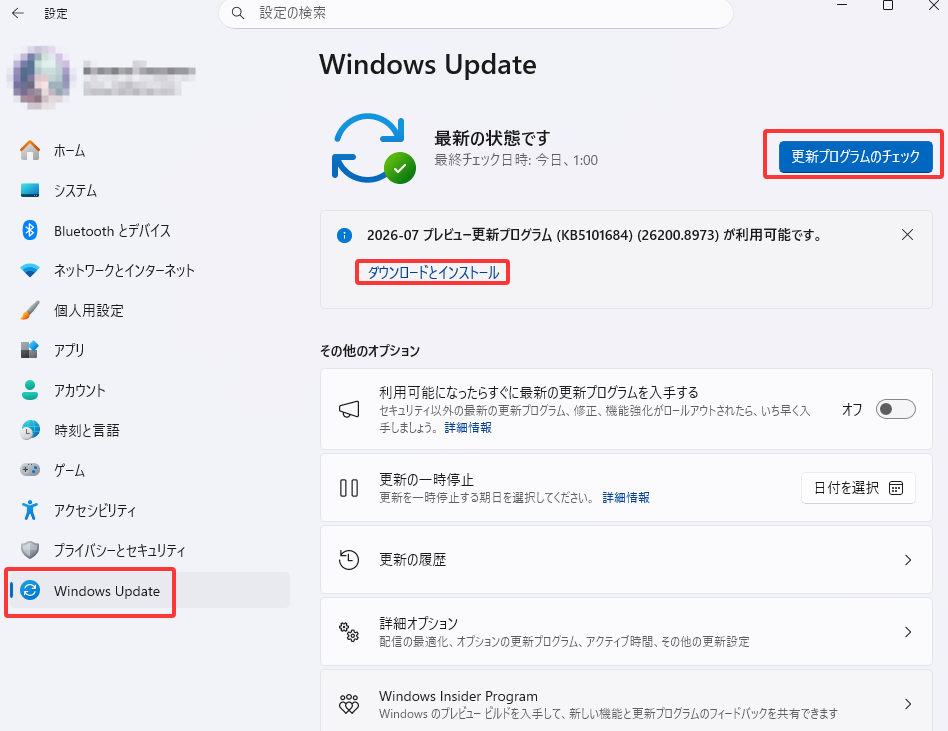948x731 pixels.
Task: Click the Windows Update sync icon in sidebar
Action: (x=30, y=590)
